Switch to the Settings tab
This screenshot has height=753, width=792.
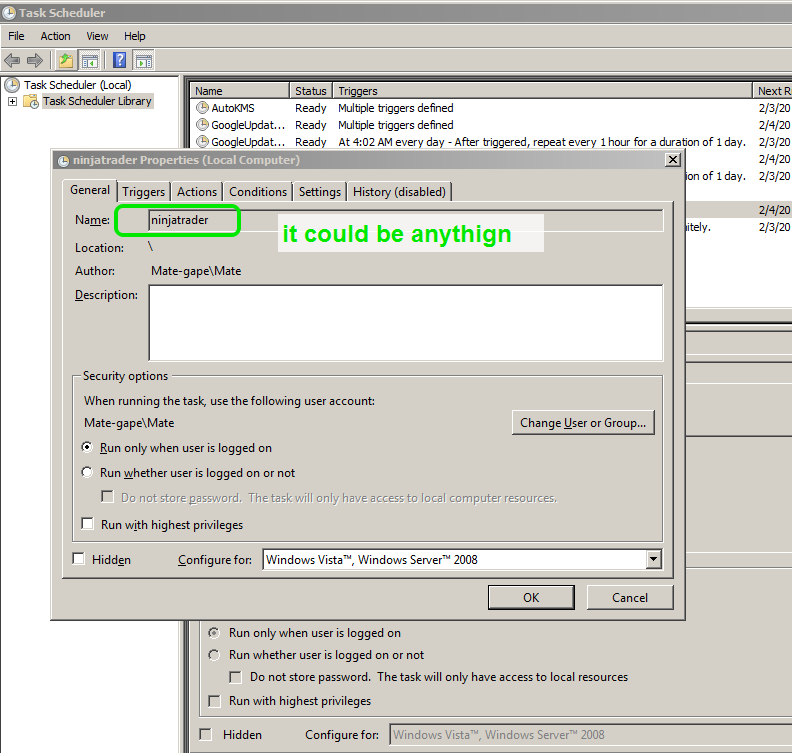coord(320,192)
